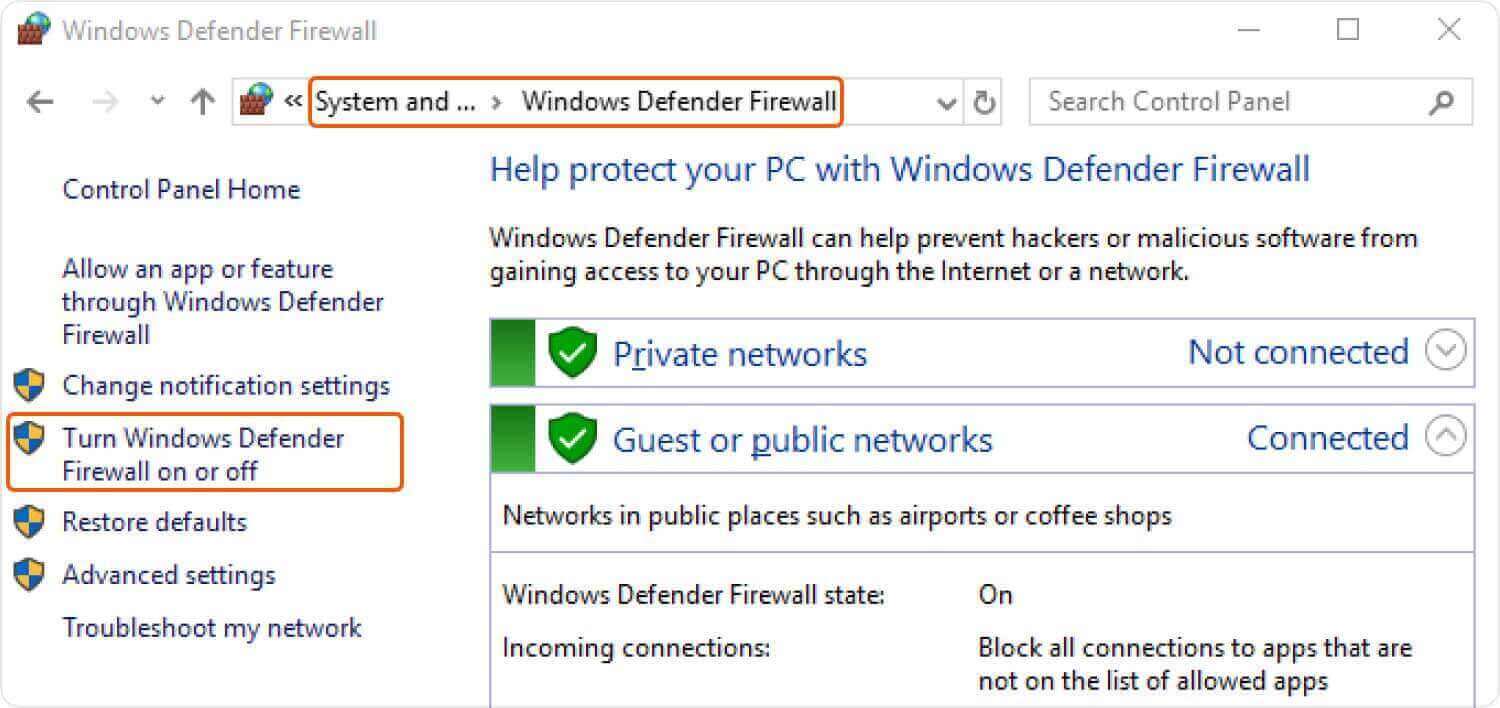Click the back navigation arrow
This screenshot has width=1500, height=708.
[x=40, y=102]
